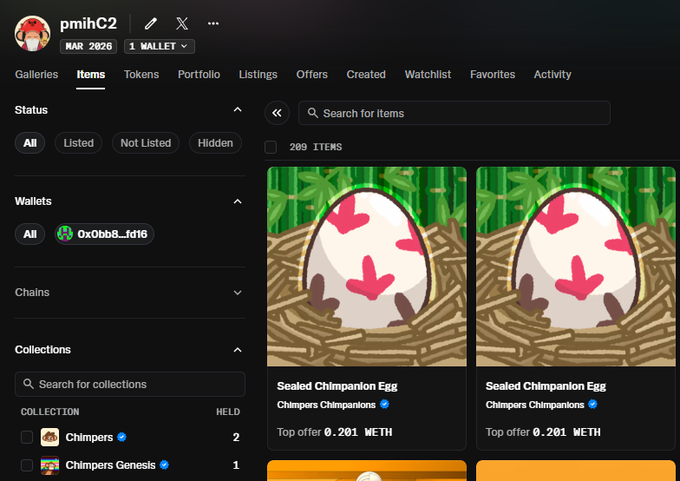Click verified badge on first egg card
This screenshot has height=481, width=680.
pos(384,404)
